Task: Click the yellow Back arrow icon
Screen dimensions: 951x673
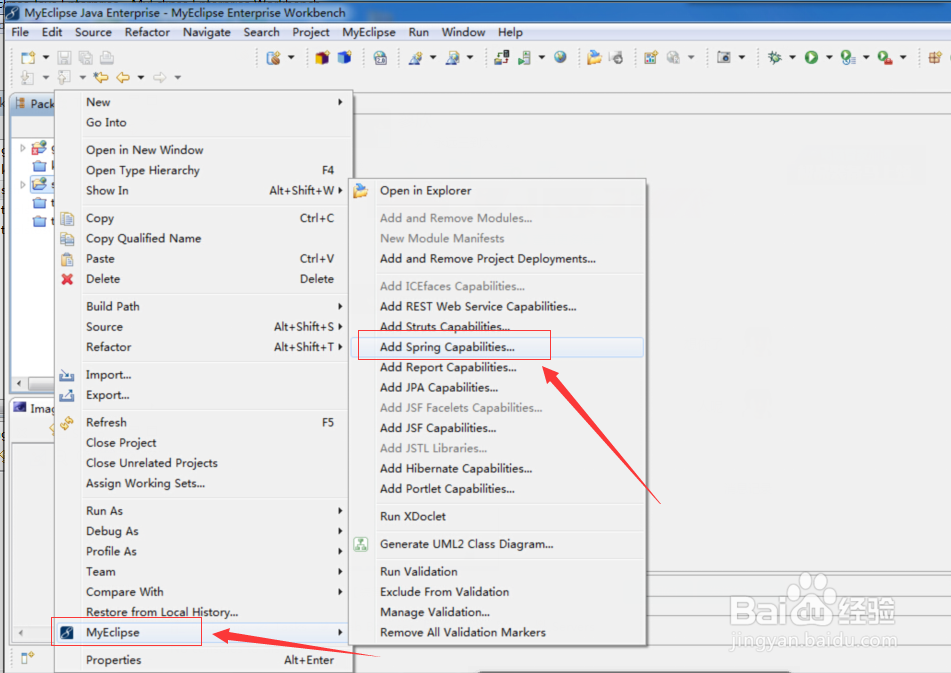Action: click(x=123, y=77)
